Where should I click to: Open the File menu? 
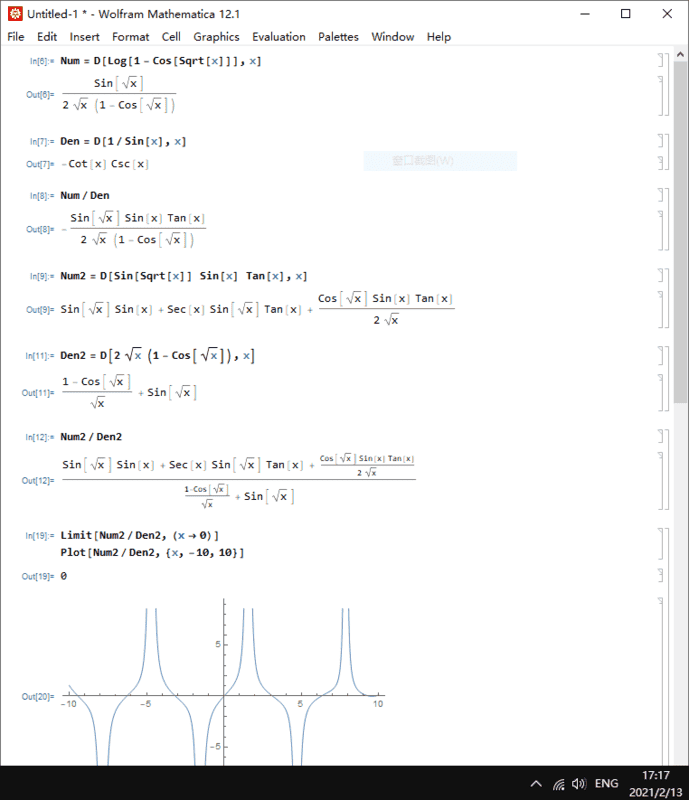(16, 37)
